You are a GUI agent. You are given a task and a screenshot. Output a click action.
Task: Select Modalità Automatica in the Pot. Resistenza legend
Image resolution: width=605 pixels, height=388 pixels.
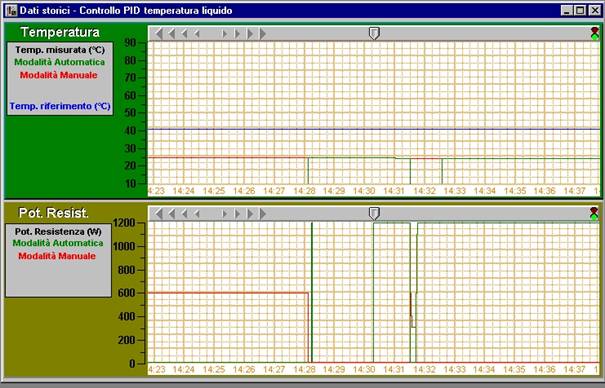[x=58, y=243]
